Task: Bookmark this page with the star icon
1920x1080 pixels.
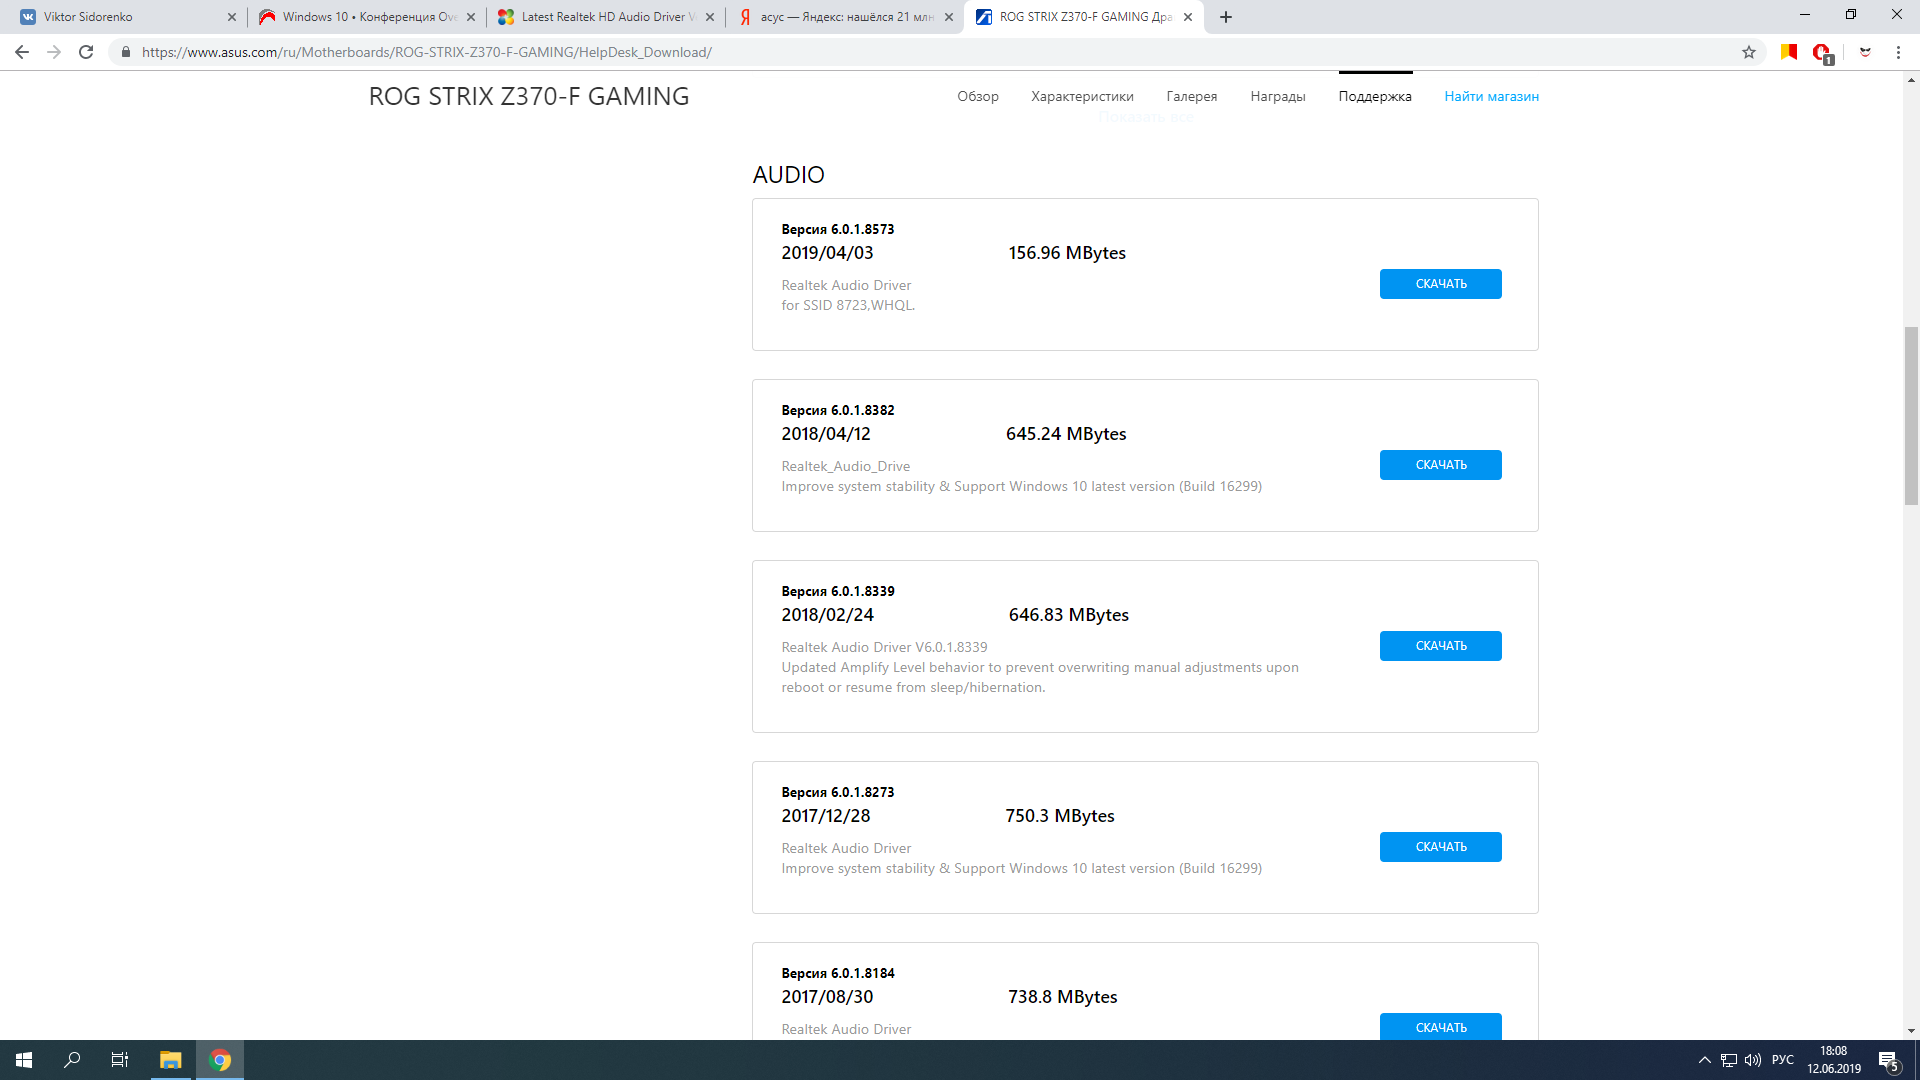Action: (x=1748, y=52)
